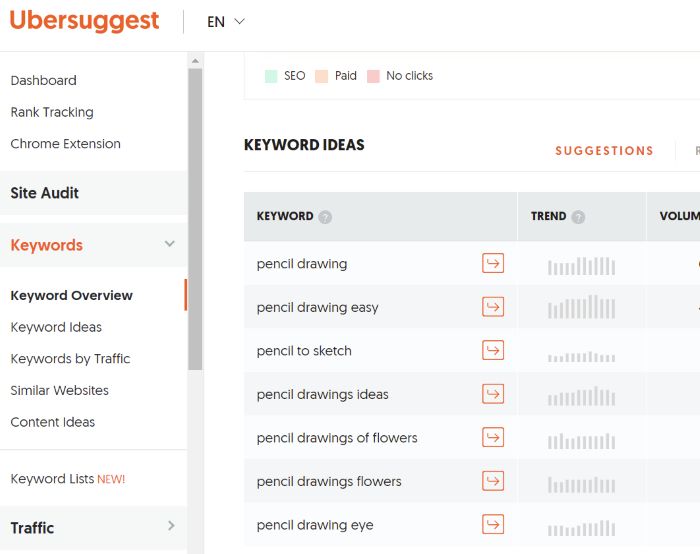Open arrow icon for 'pencil to sketch'

click(x=493, y=350)
